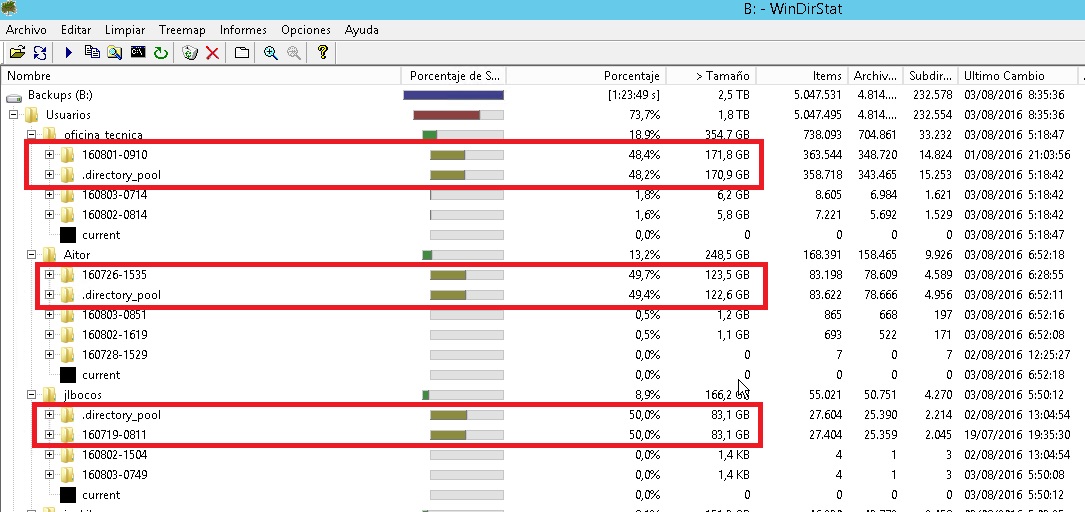This screenshot has height=512, width=1085.
Task: Click the red X permanent delete icon
Action: (212, 52)
